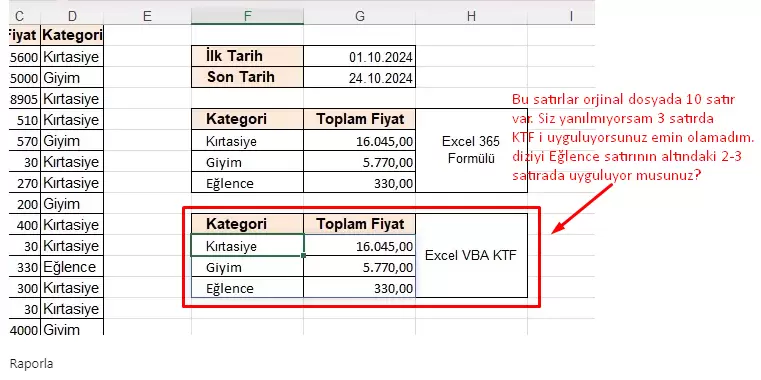Select 330,00 in VBA KTF table
The width and height of the screenshot is (761, 380).
point(360,287)
